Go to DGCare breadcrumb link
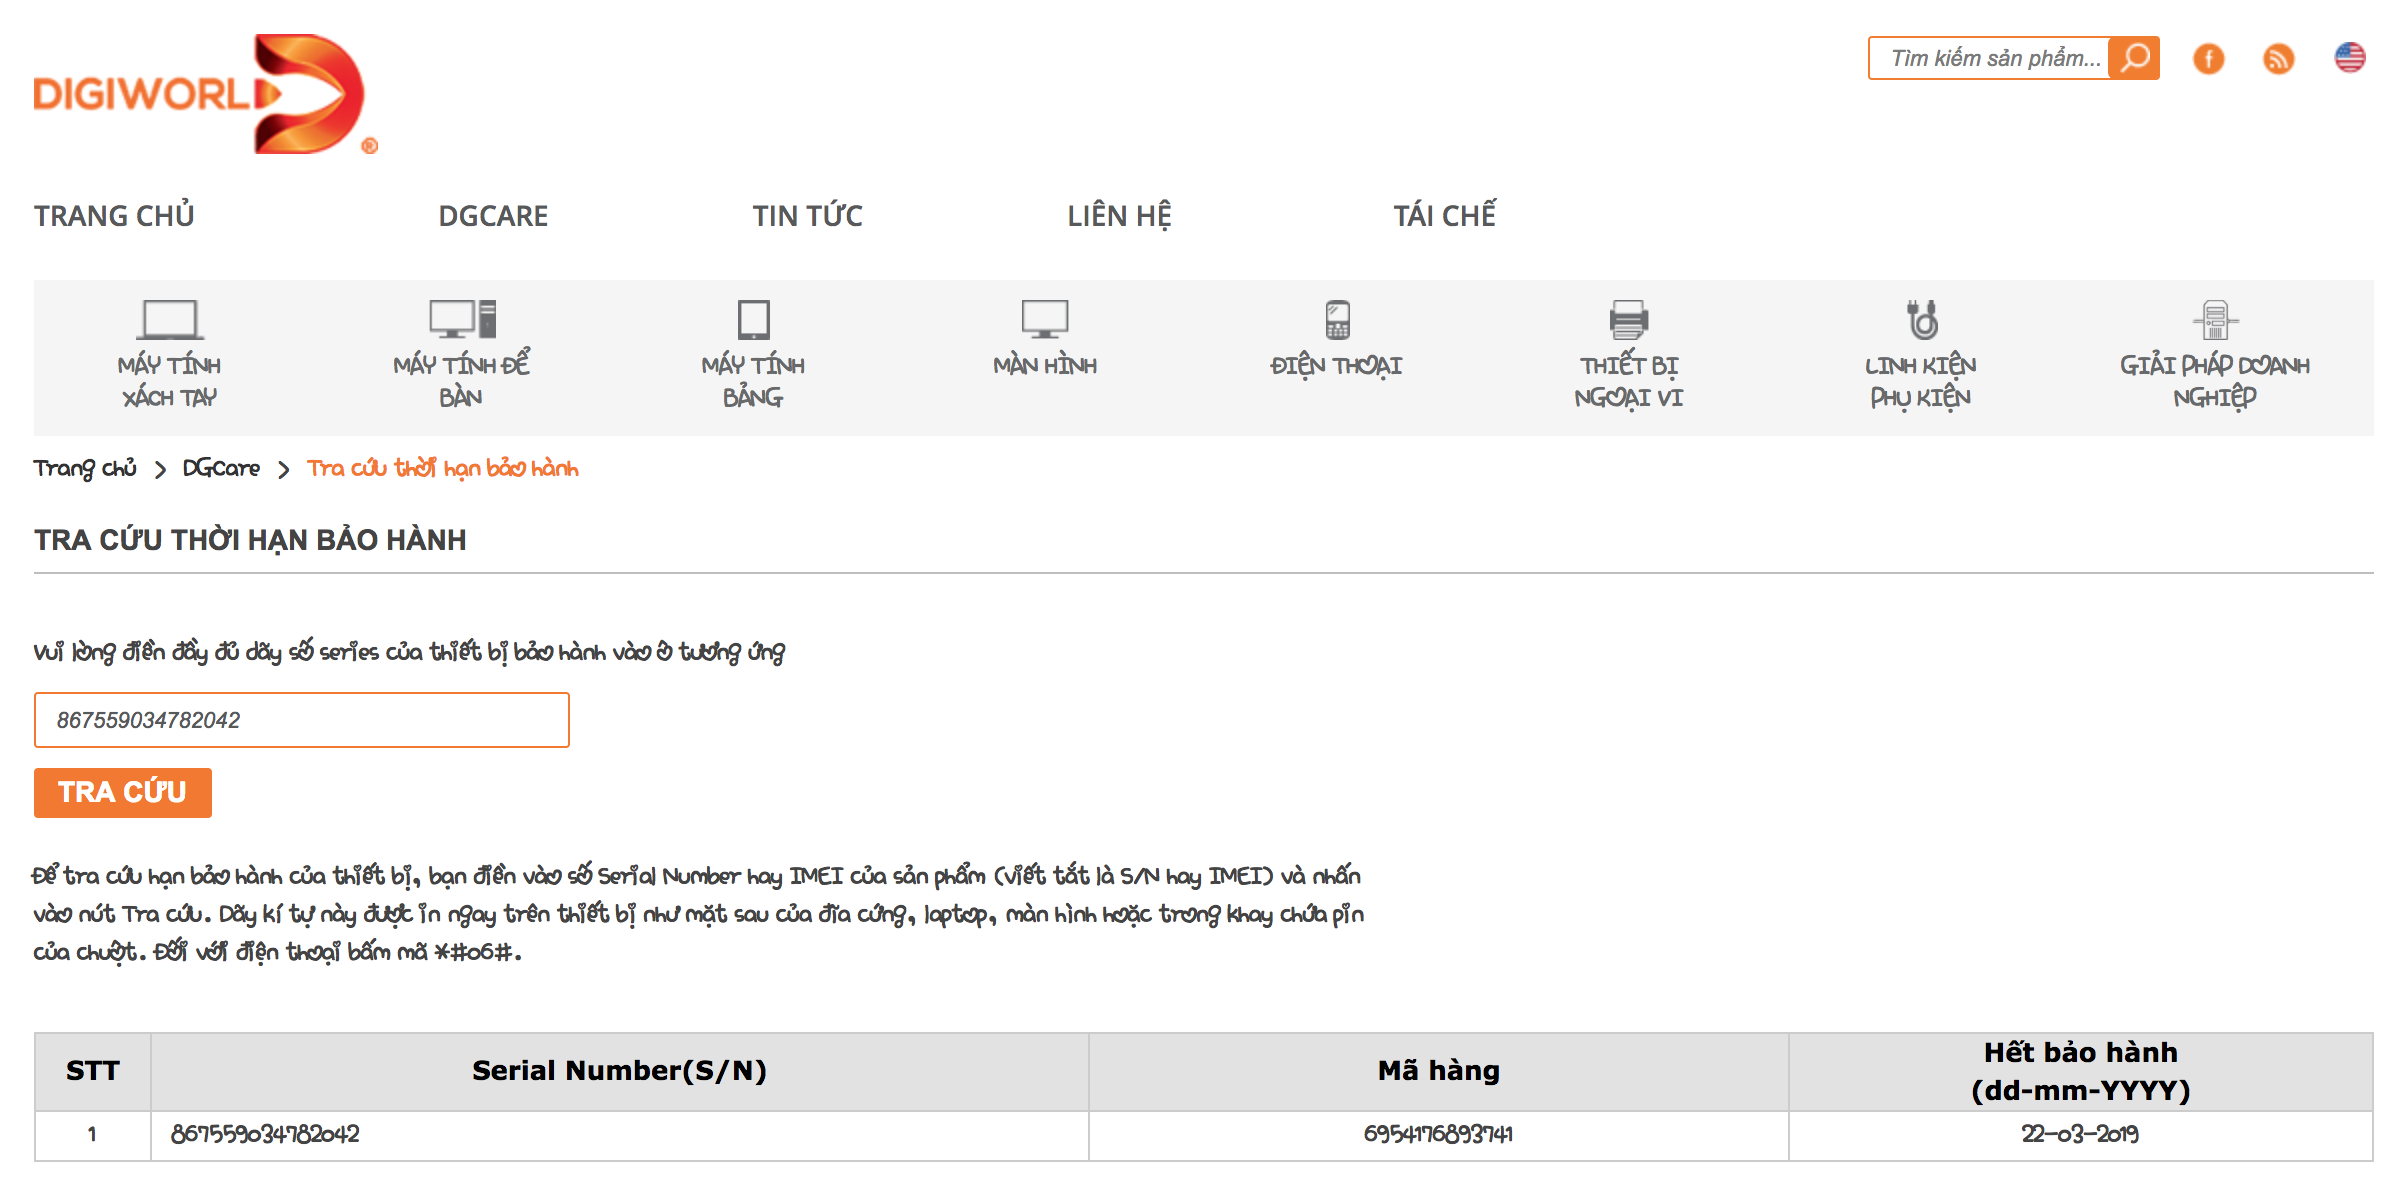This screenshot has height=1200, width=2402. pos(221,468)
